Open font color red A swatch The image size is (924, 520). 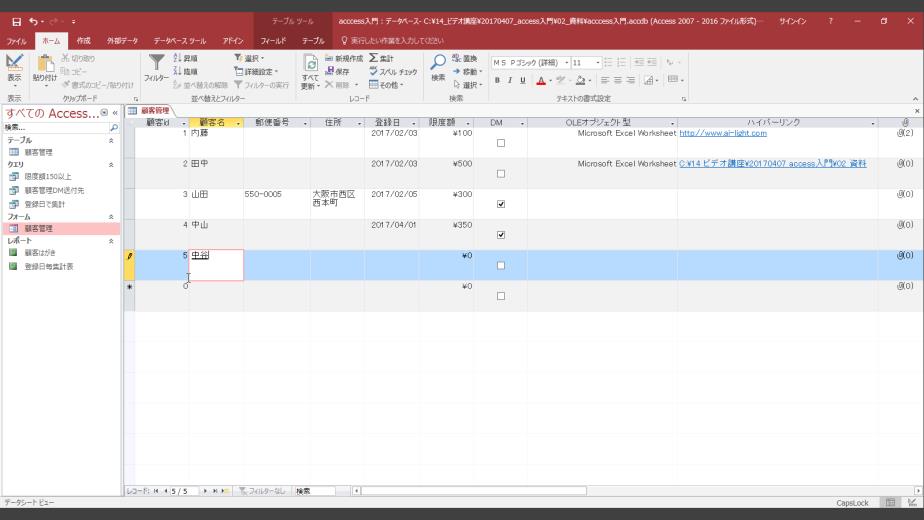pyautogui.click(x=541, y=80)
